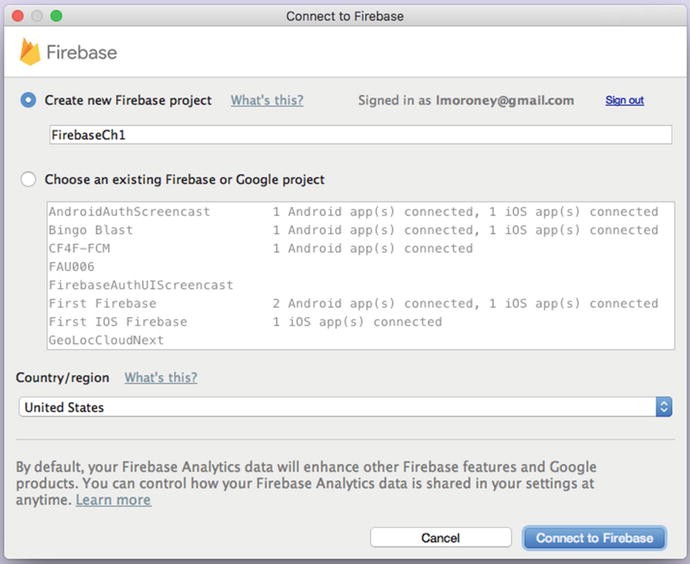Choose Bingo Blast from existing projects
Viewport: 690px width, 564px height.
pyautogui.click(x=91, y=230)
